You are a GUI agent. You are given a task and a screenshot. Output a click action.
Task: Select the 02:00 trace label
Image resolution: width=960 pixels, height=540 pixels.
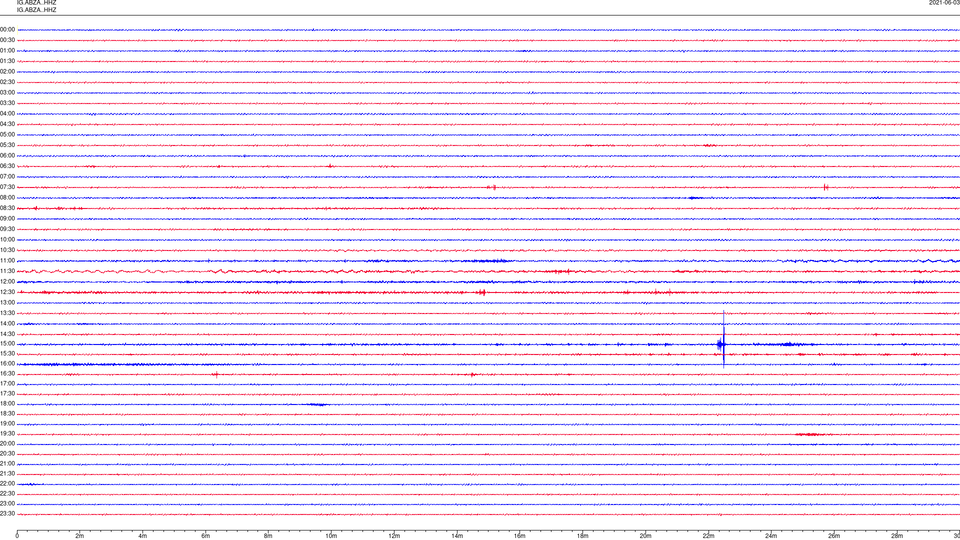[x=7, y=72]
